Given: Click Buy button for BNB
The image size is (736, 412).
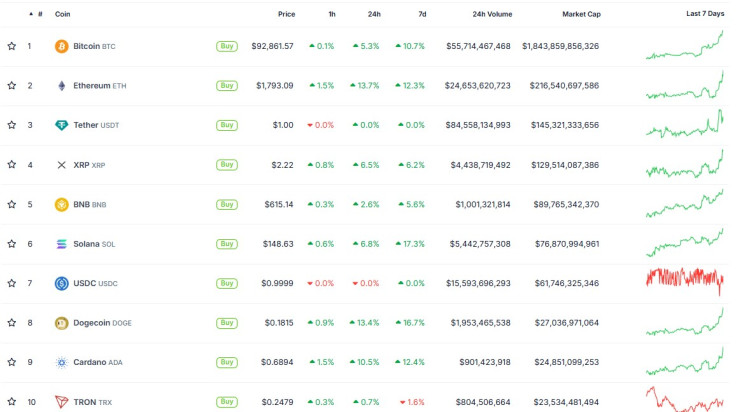Looking at the screenshot, I should tap(227, 204).
